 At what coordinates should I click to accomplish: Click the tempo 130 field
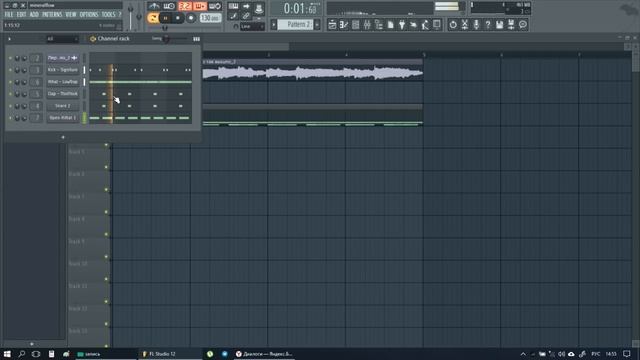click(210, 18)
